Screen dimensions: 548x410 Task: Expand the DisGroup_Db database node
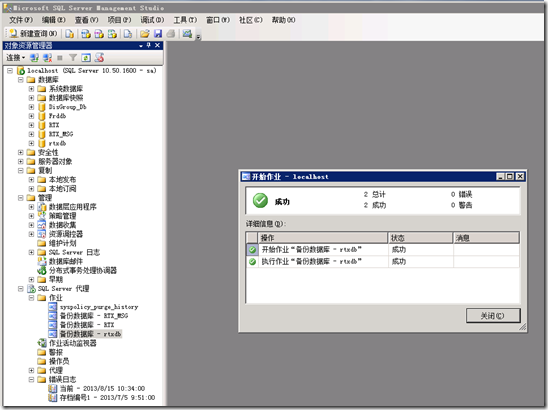click(x=31, y=107)
